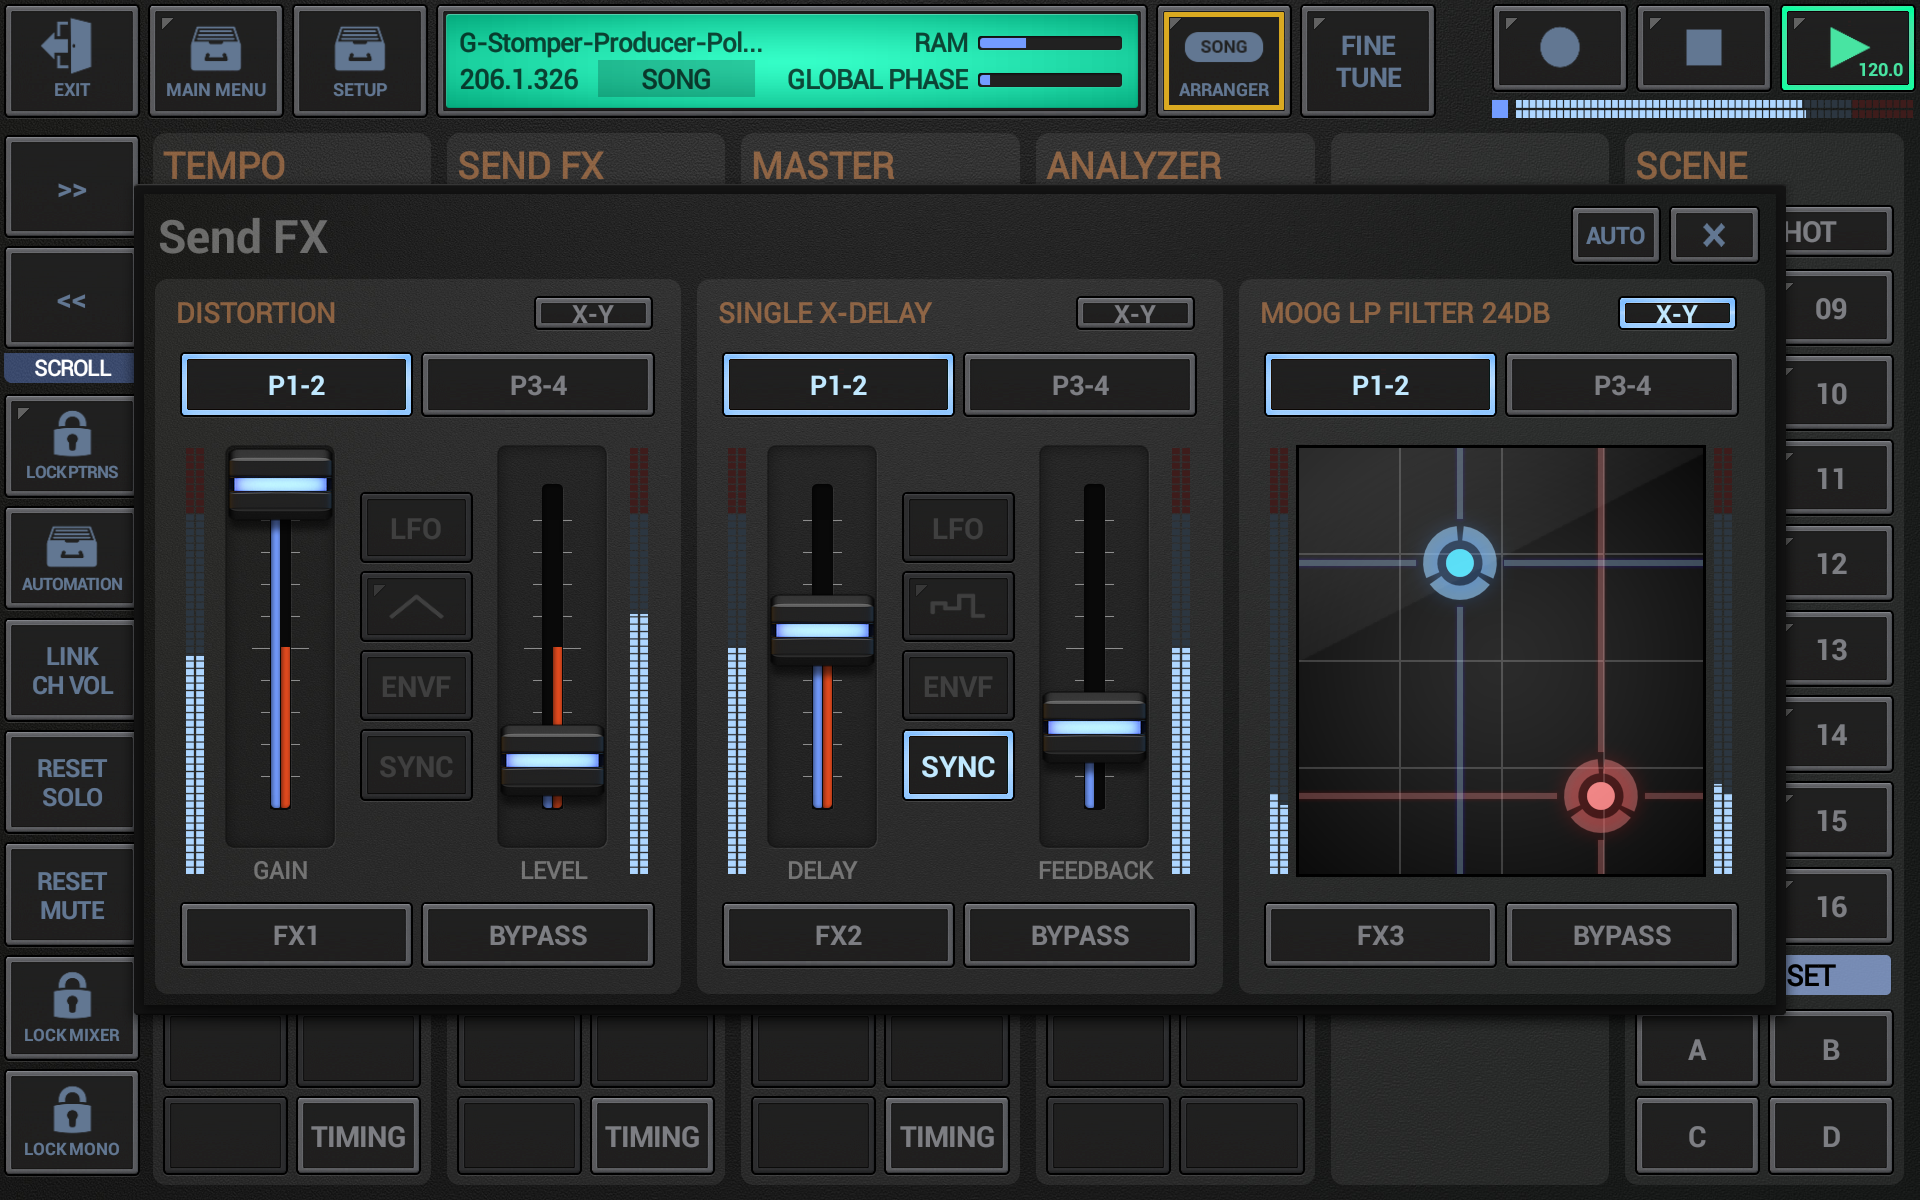The height and width of the screenshot is (1200, 1920).
Task: Toggle X-Y mode for the Moog LP Filter
Action: pyautogui.click(x=1677, y=313)
